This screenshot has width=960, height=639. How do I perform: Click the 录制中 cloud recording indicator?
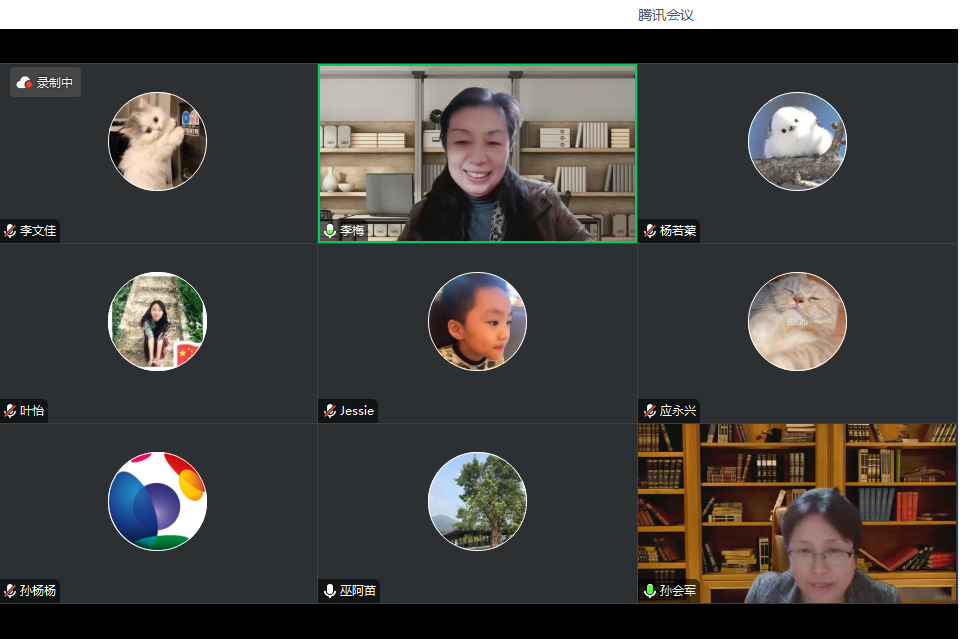[x=45, y=83]
